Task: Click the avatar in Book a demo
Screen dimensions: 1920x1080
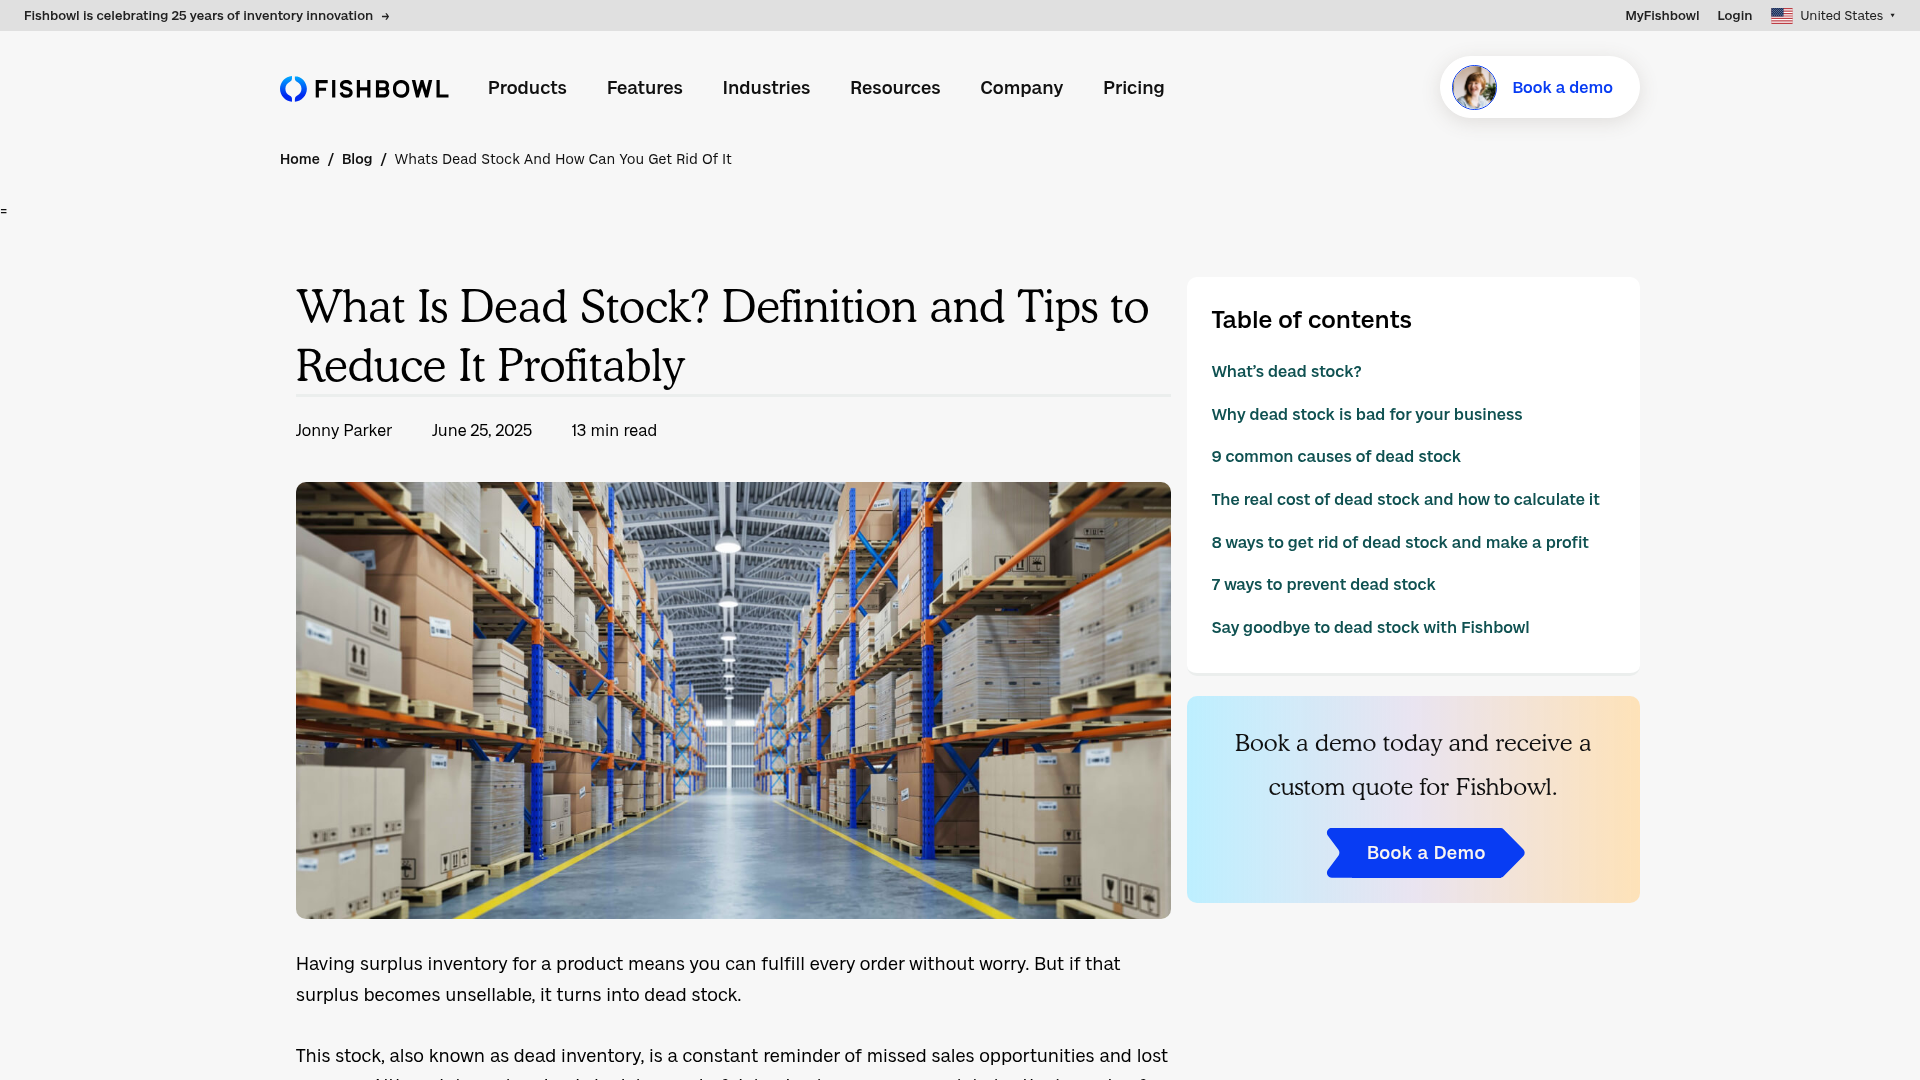Action: (1474, 88)
